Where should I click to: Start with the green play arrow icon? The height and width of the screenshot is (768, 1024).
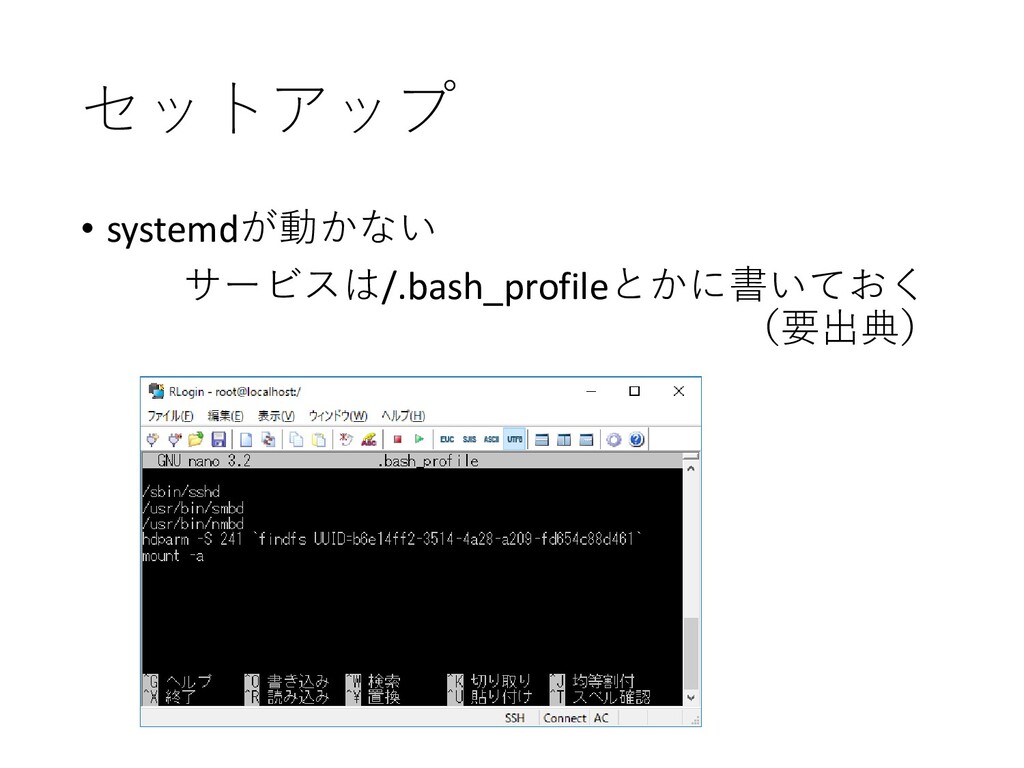point(419,440)
